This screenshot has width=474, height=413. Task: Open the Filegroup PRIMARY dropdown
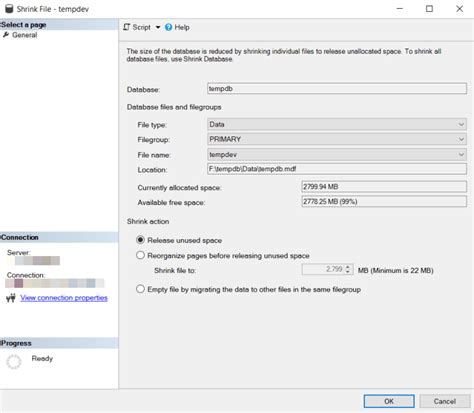click(337, 139)
